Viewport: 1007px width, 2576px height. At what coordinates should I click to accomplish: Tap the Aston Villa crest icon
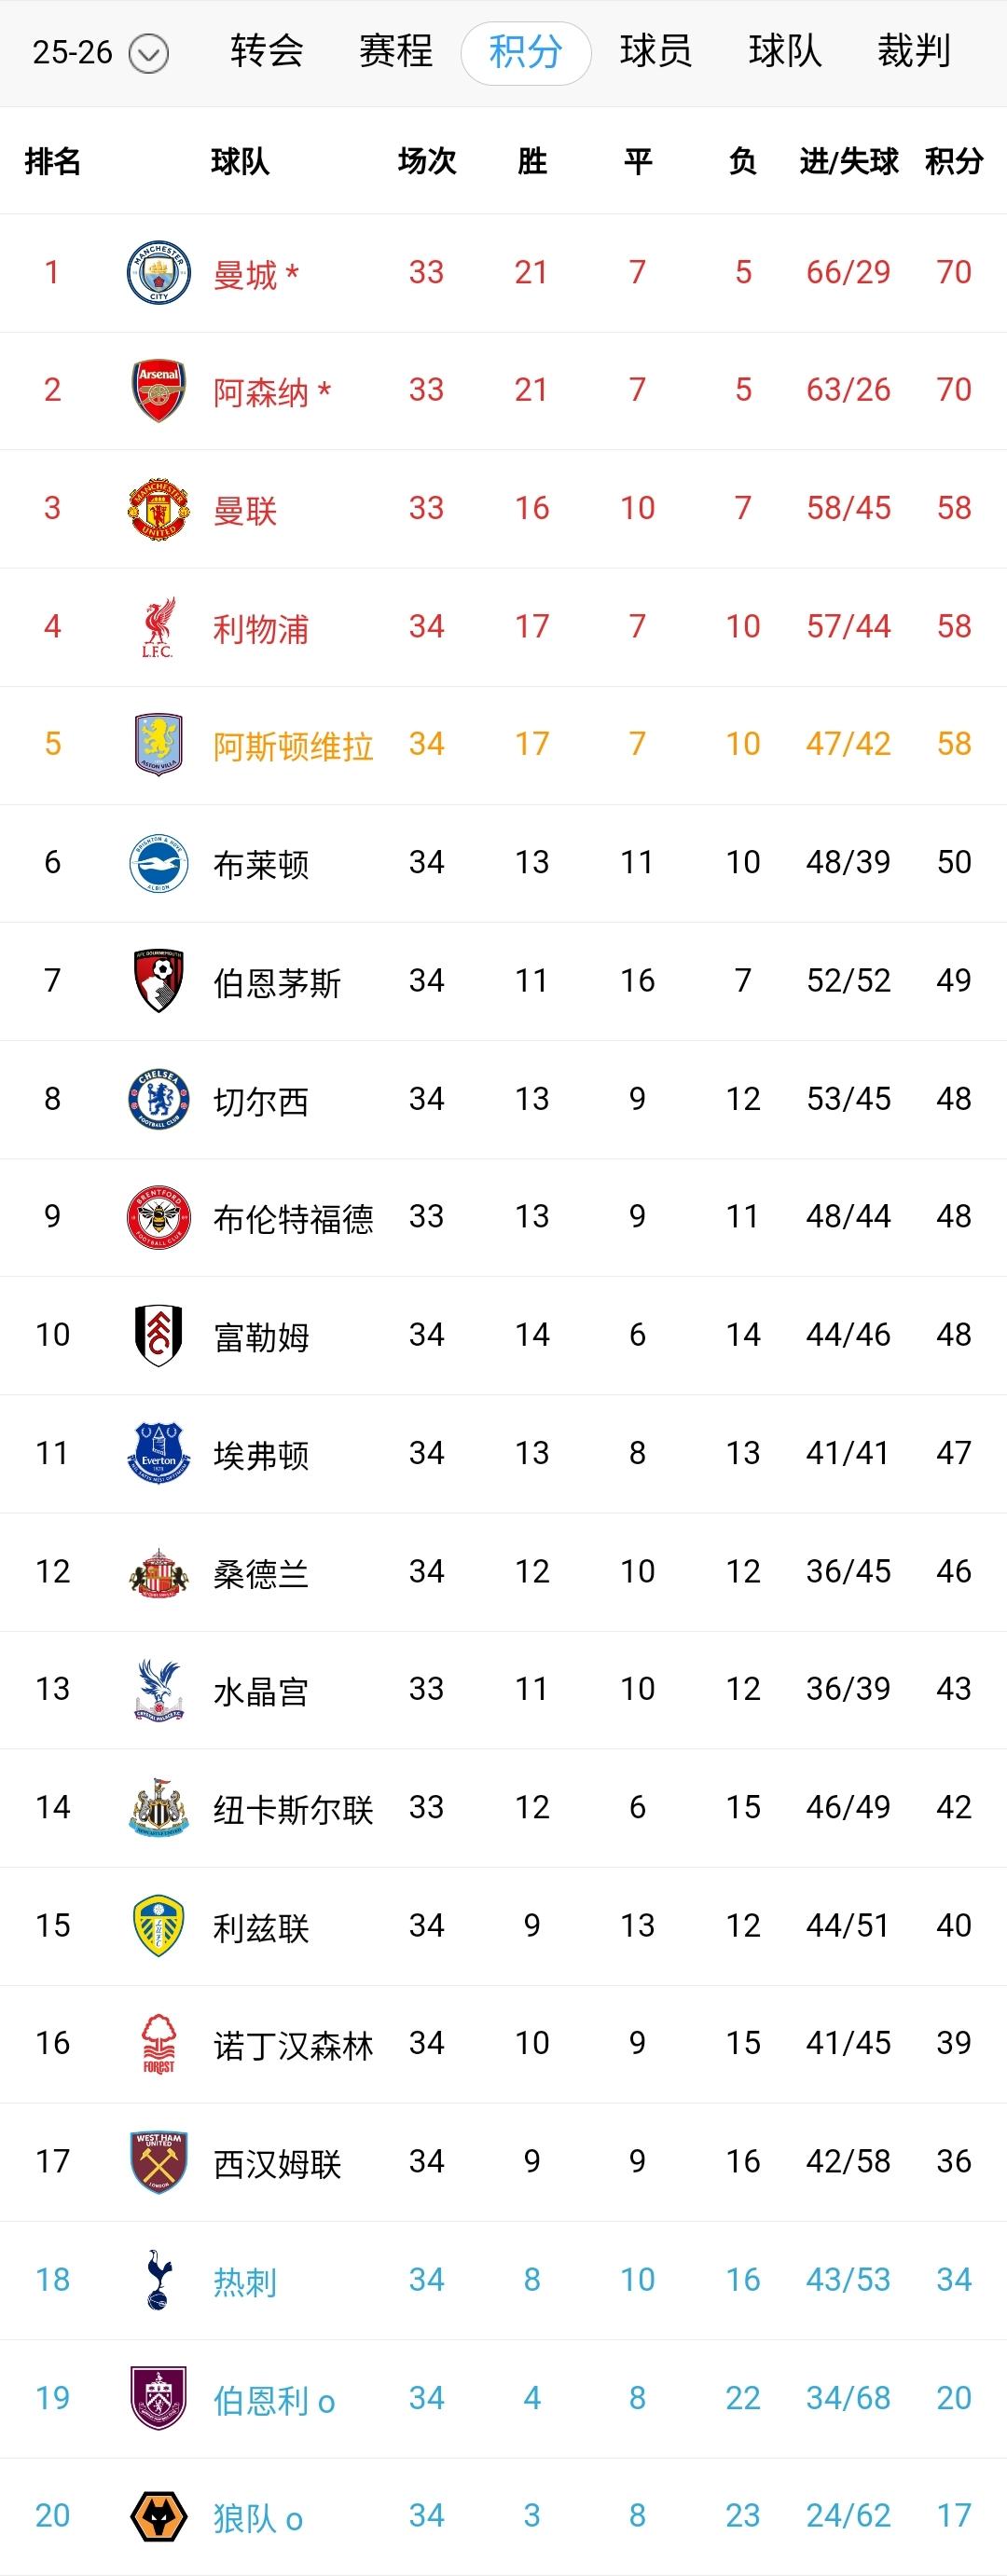click(x=158, y=744)
